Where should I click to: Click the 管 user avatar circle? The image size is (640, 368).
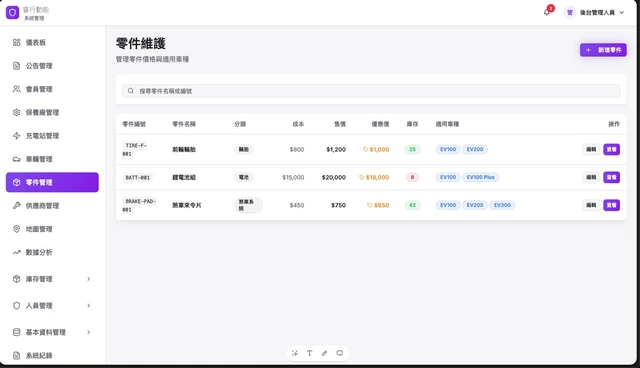click(x=570, y=13)
